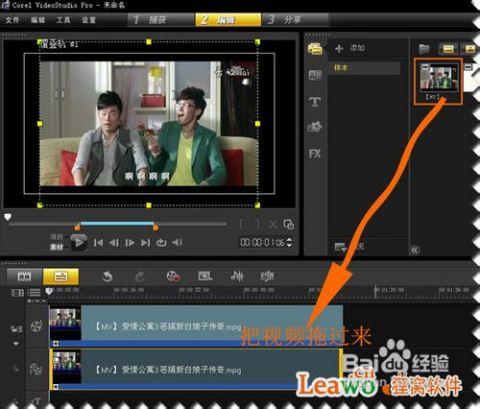Screen dimensions: 480x409
Task: Toggle show photos filter in library
Action: tap(470, 49)
